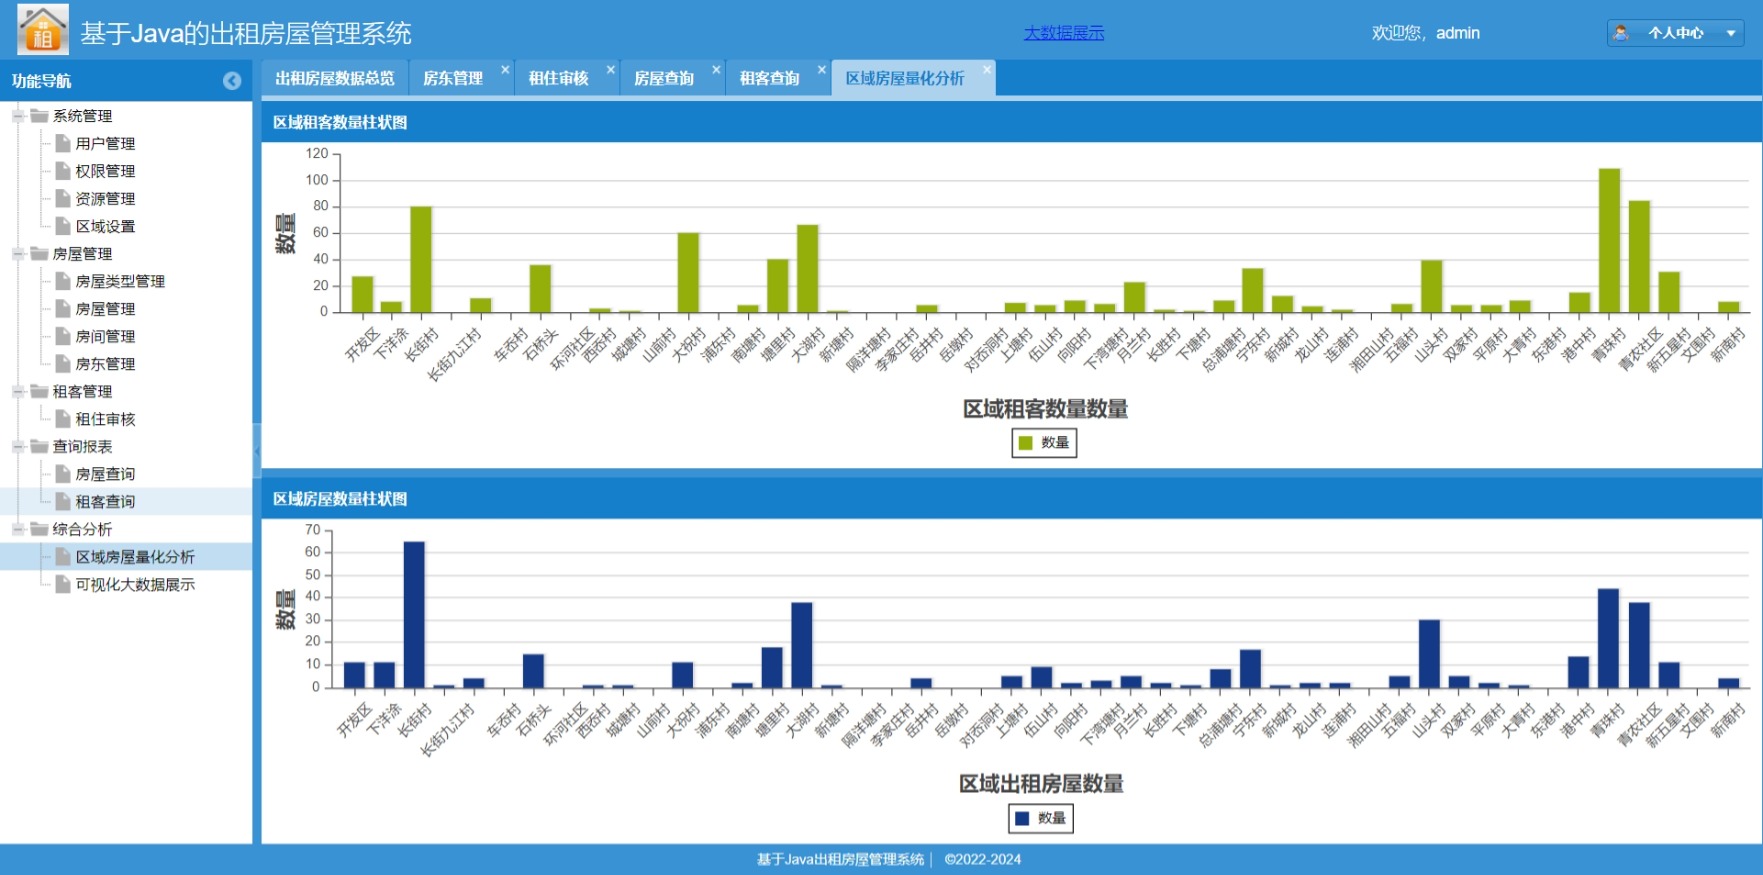Toggle the blue 数量 legend in house chart
This screenshot has height=875, width=1763.
[x=1041, y=818]
